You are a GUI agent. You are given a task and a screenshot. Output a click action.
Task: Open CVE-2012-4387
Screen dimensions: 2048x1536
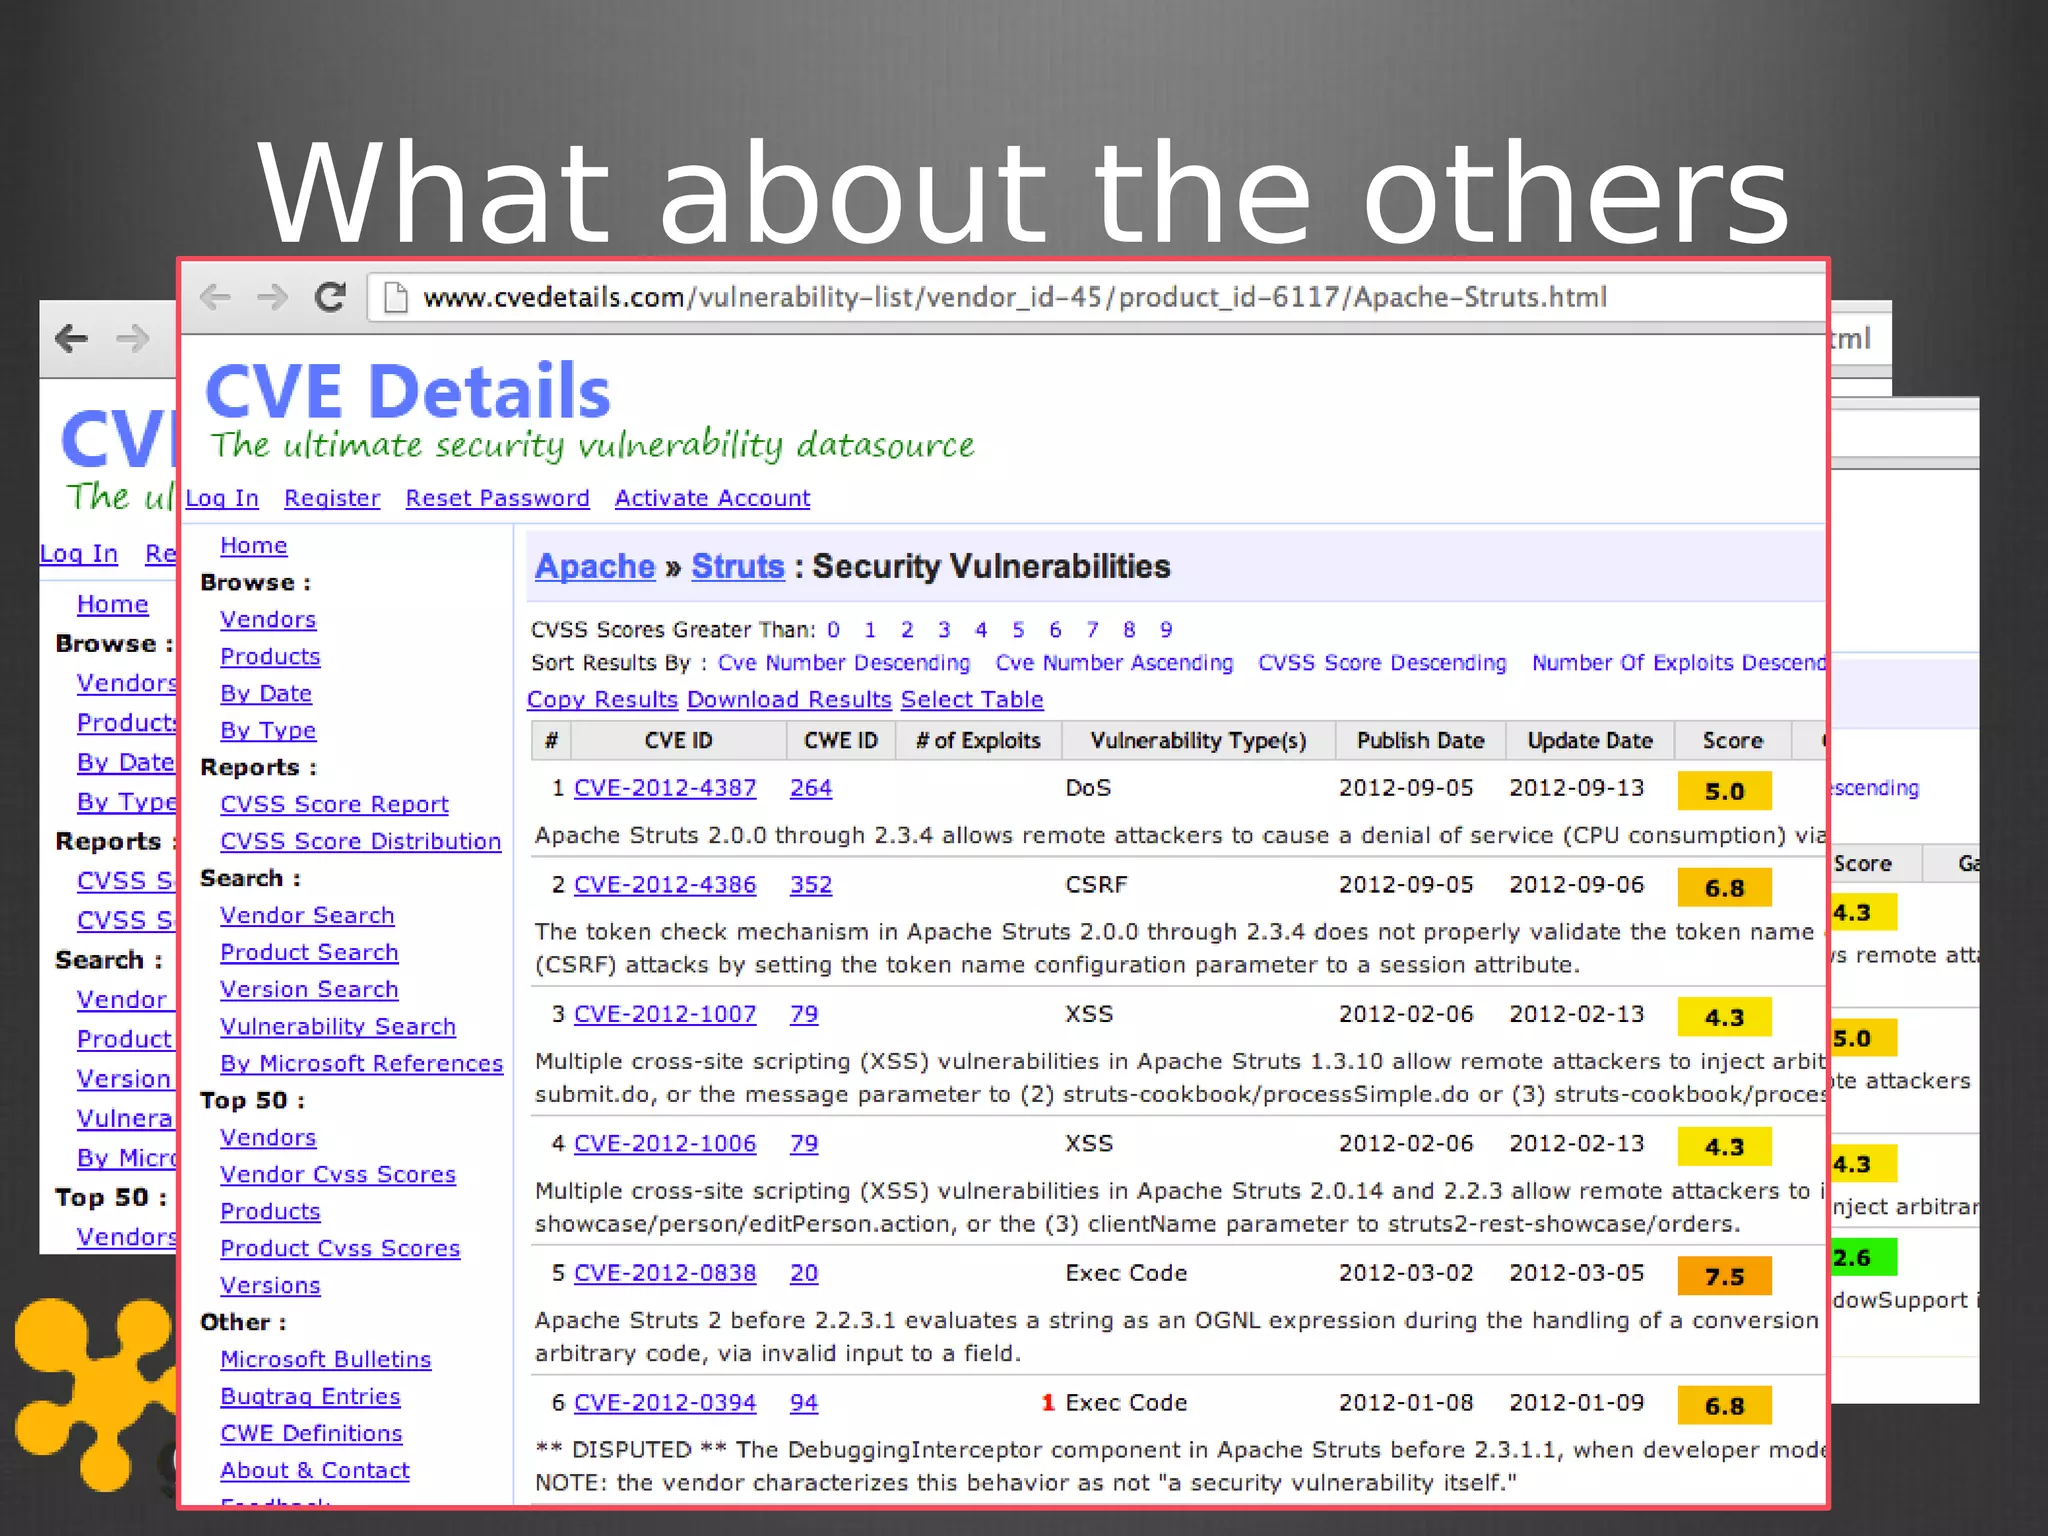pos(665,788)
